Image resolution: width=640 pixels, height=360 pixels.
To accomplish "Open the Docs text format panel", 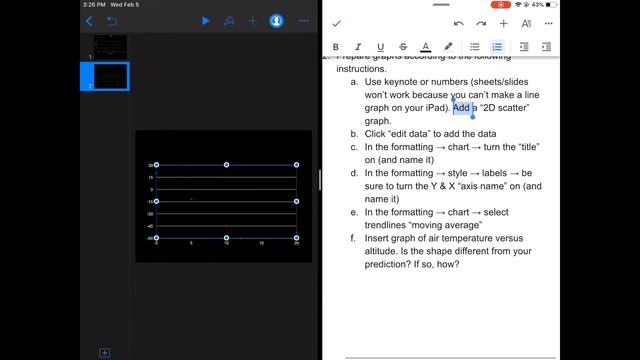I will click(x=526, y=24).
